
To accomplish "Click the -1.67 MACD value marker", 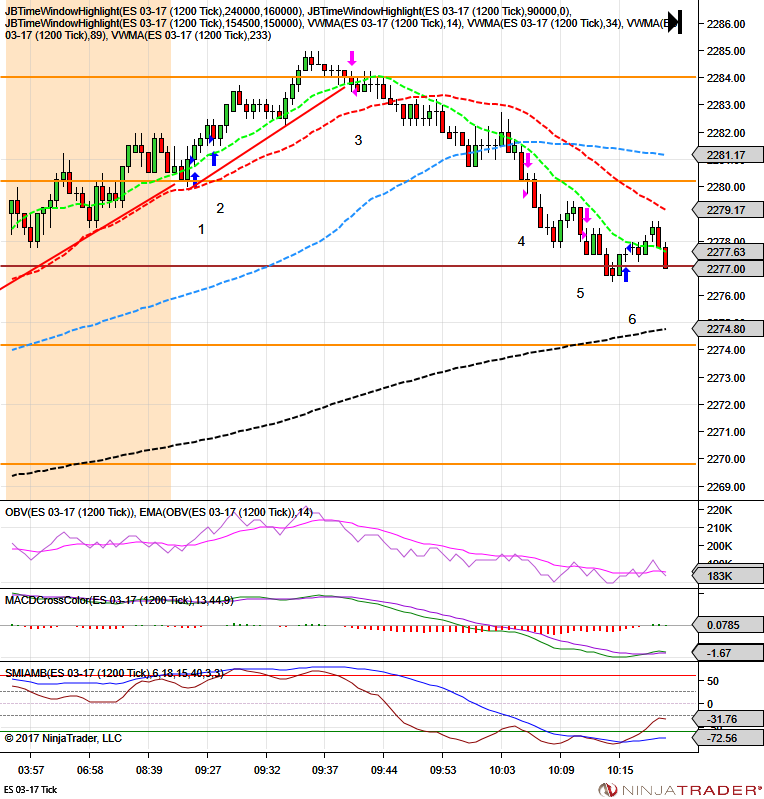I will pyautogui.click(x=728, y=653).
